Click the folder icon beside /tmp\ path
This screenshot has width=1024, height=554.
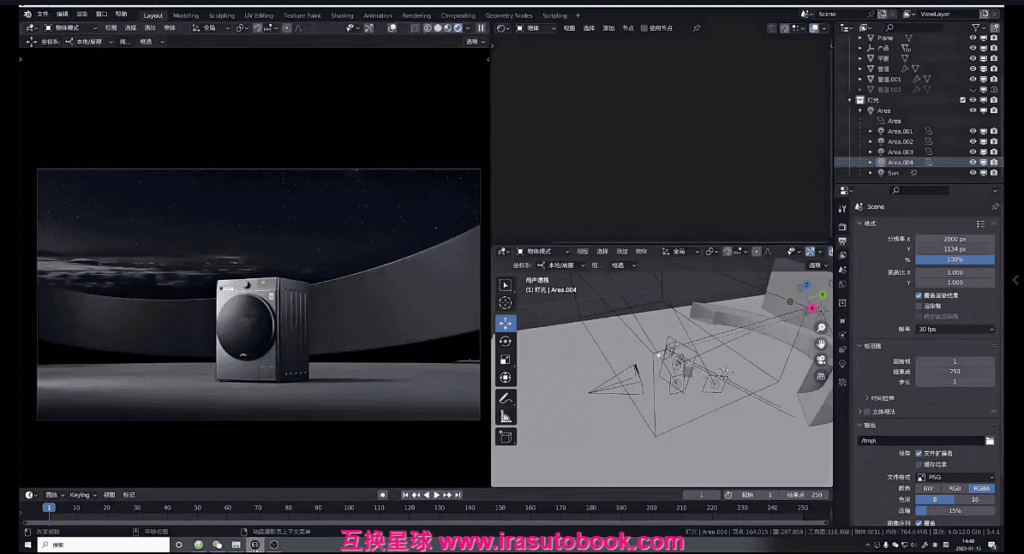click(989, 440)
